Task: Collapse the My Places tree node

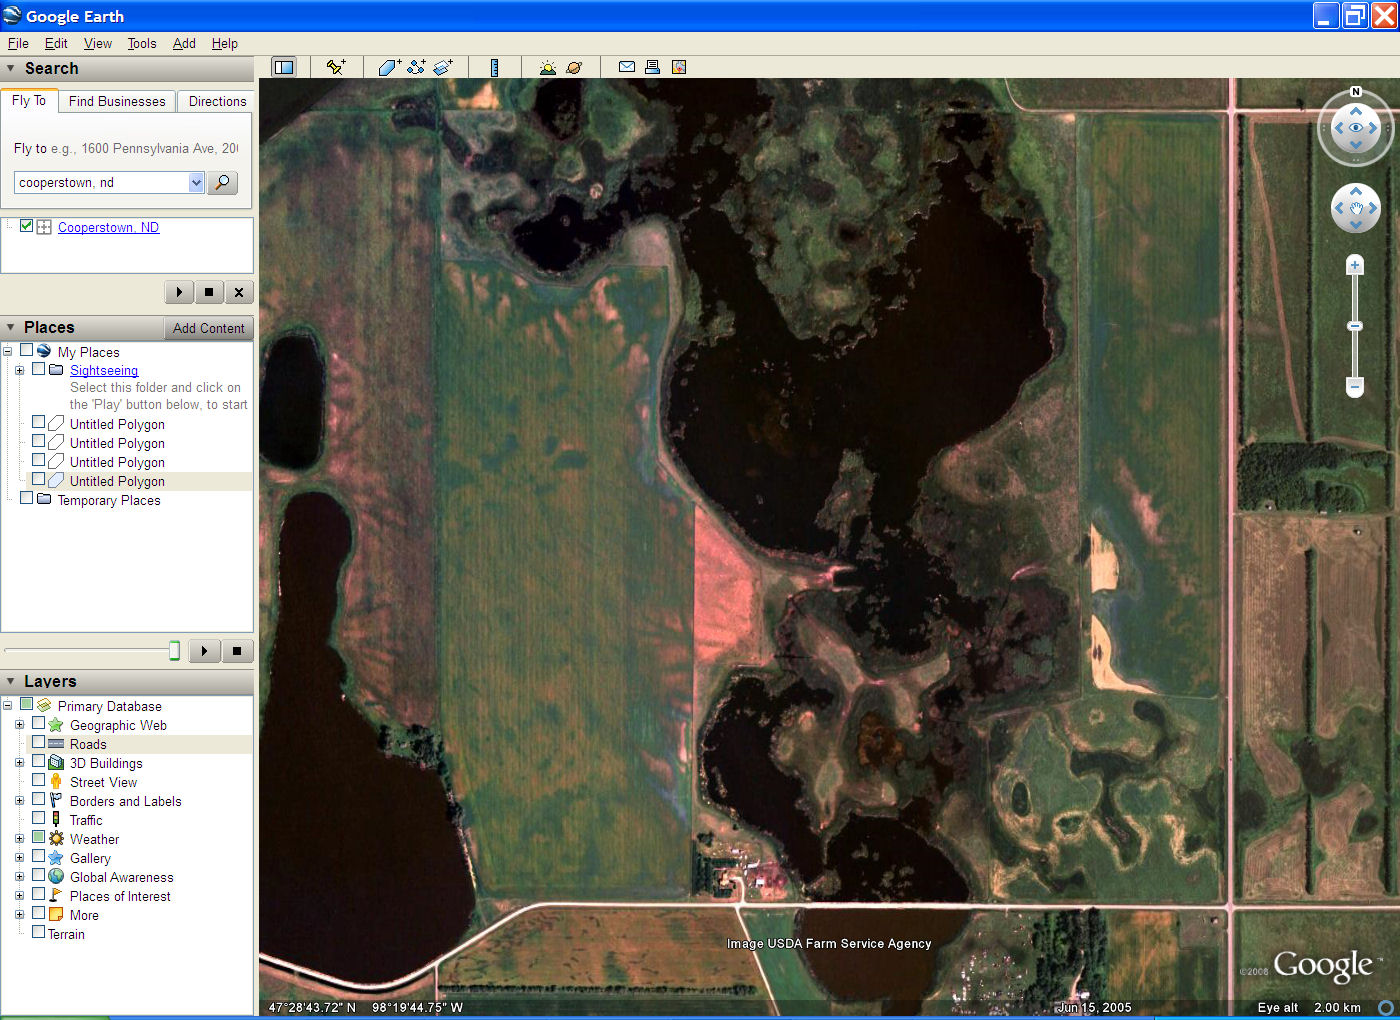Action: (x=7, y=351)
